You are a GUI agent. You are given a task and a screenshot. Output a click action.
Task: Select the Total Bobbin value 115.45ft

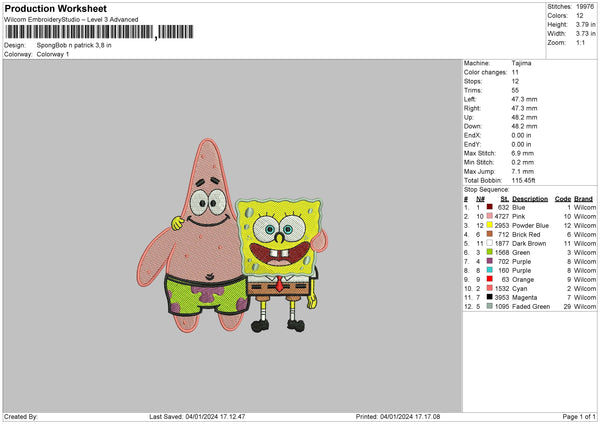pyautogui.click(x=523, y=180)
